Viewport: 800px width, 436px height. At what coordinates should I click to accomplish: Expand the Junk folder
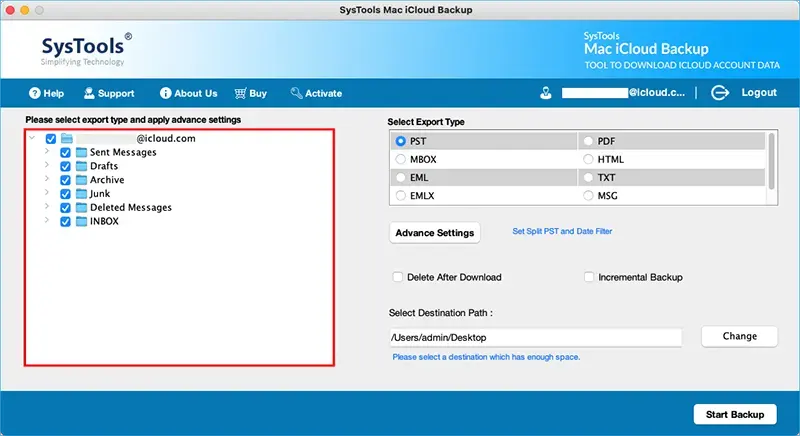(x=47, y=192)
